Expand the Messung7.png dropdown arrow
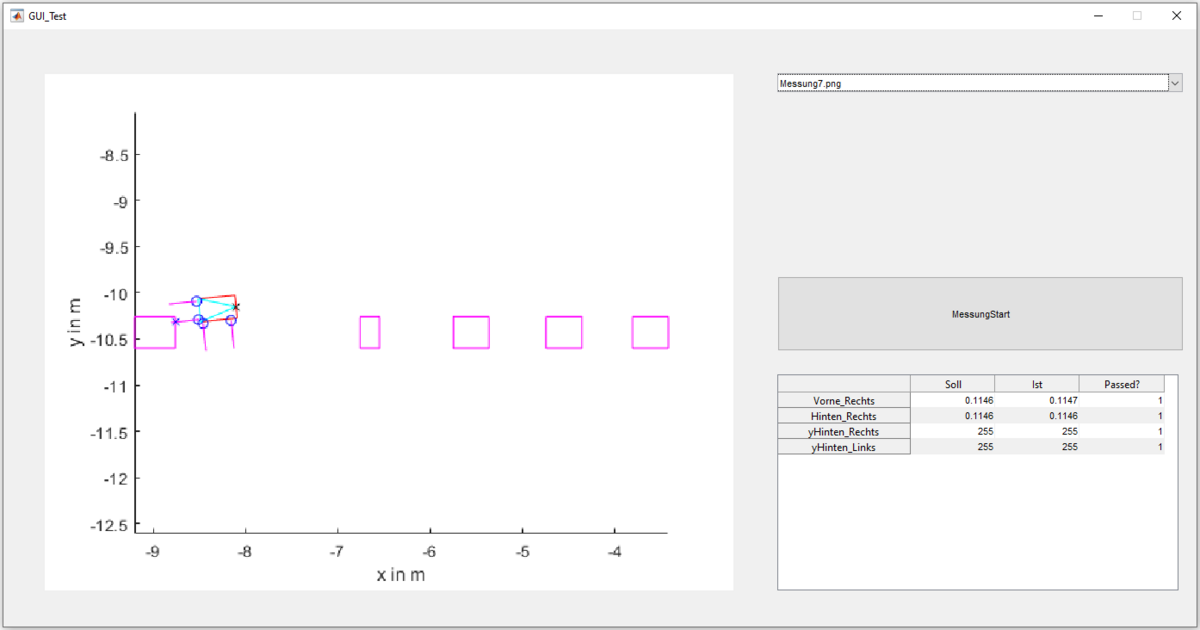The image size is (1200, 630). 1175,84
